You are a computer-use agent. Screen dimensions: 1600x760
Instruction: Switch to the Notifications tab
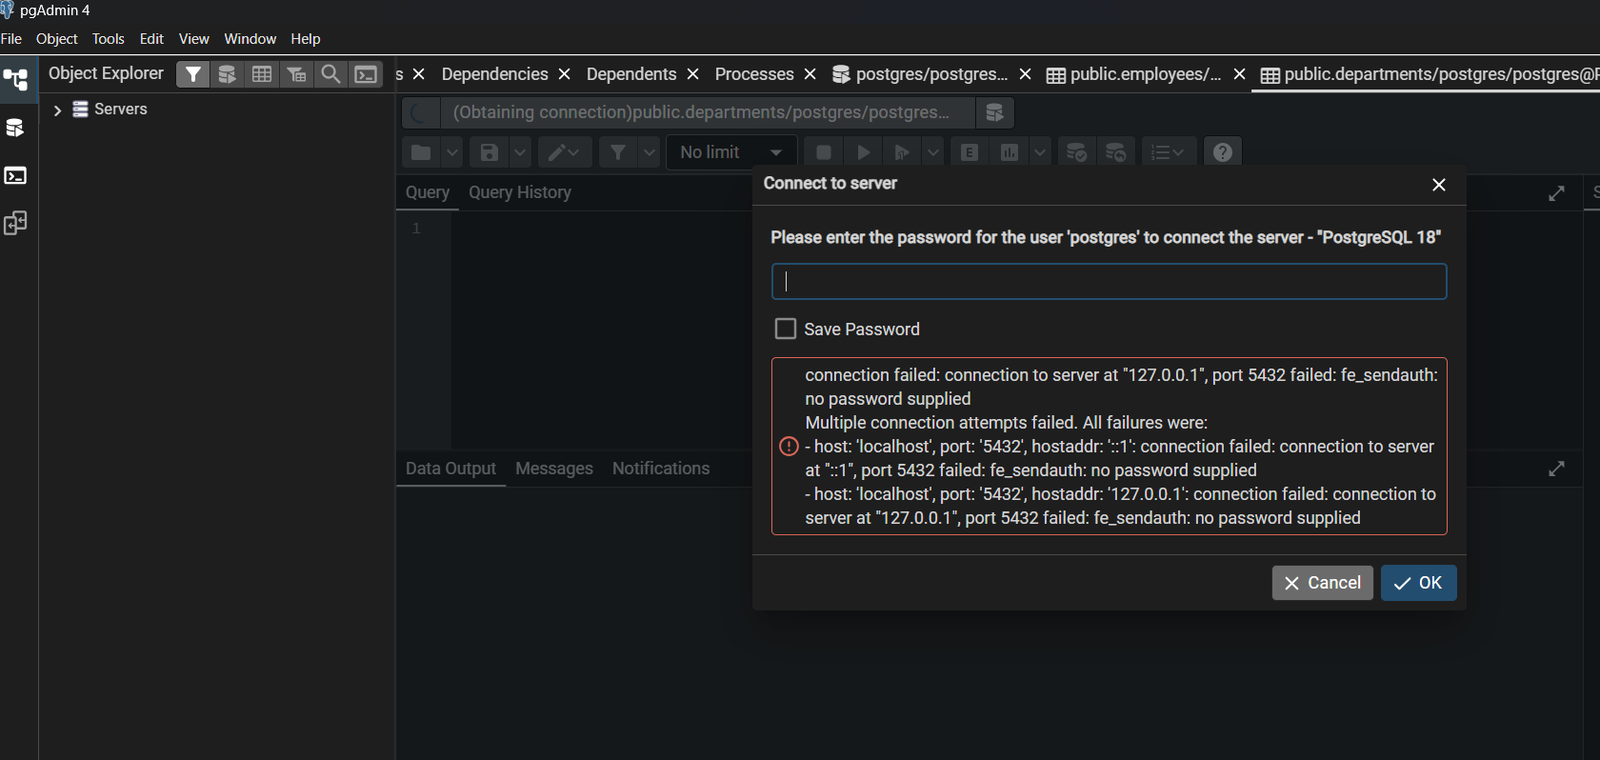click(x=661, y=468)
